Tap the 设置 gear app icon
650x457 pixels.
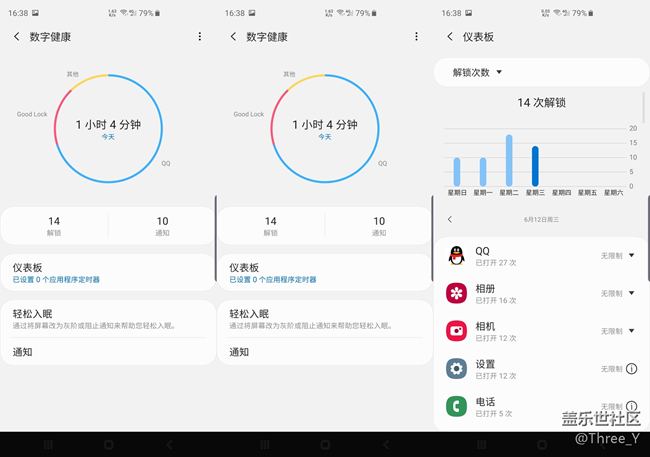click(x=456, y=368)
